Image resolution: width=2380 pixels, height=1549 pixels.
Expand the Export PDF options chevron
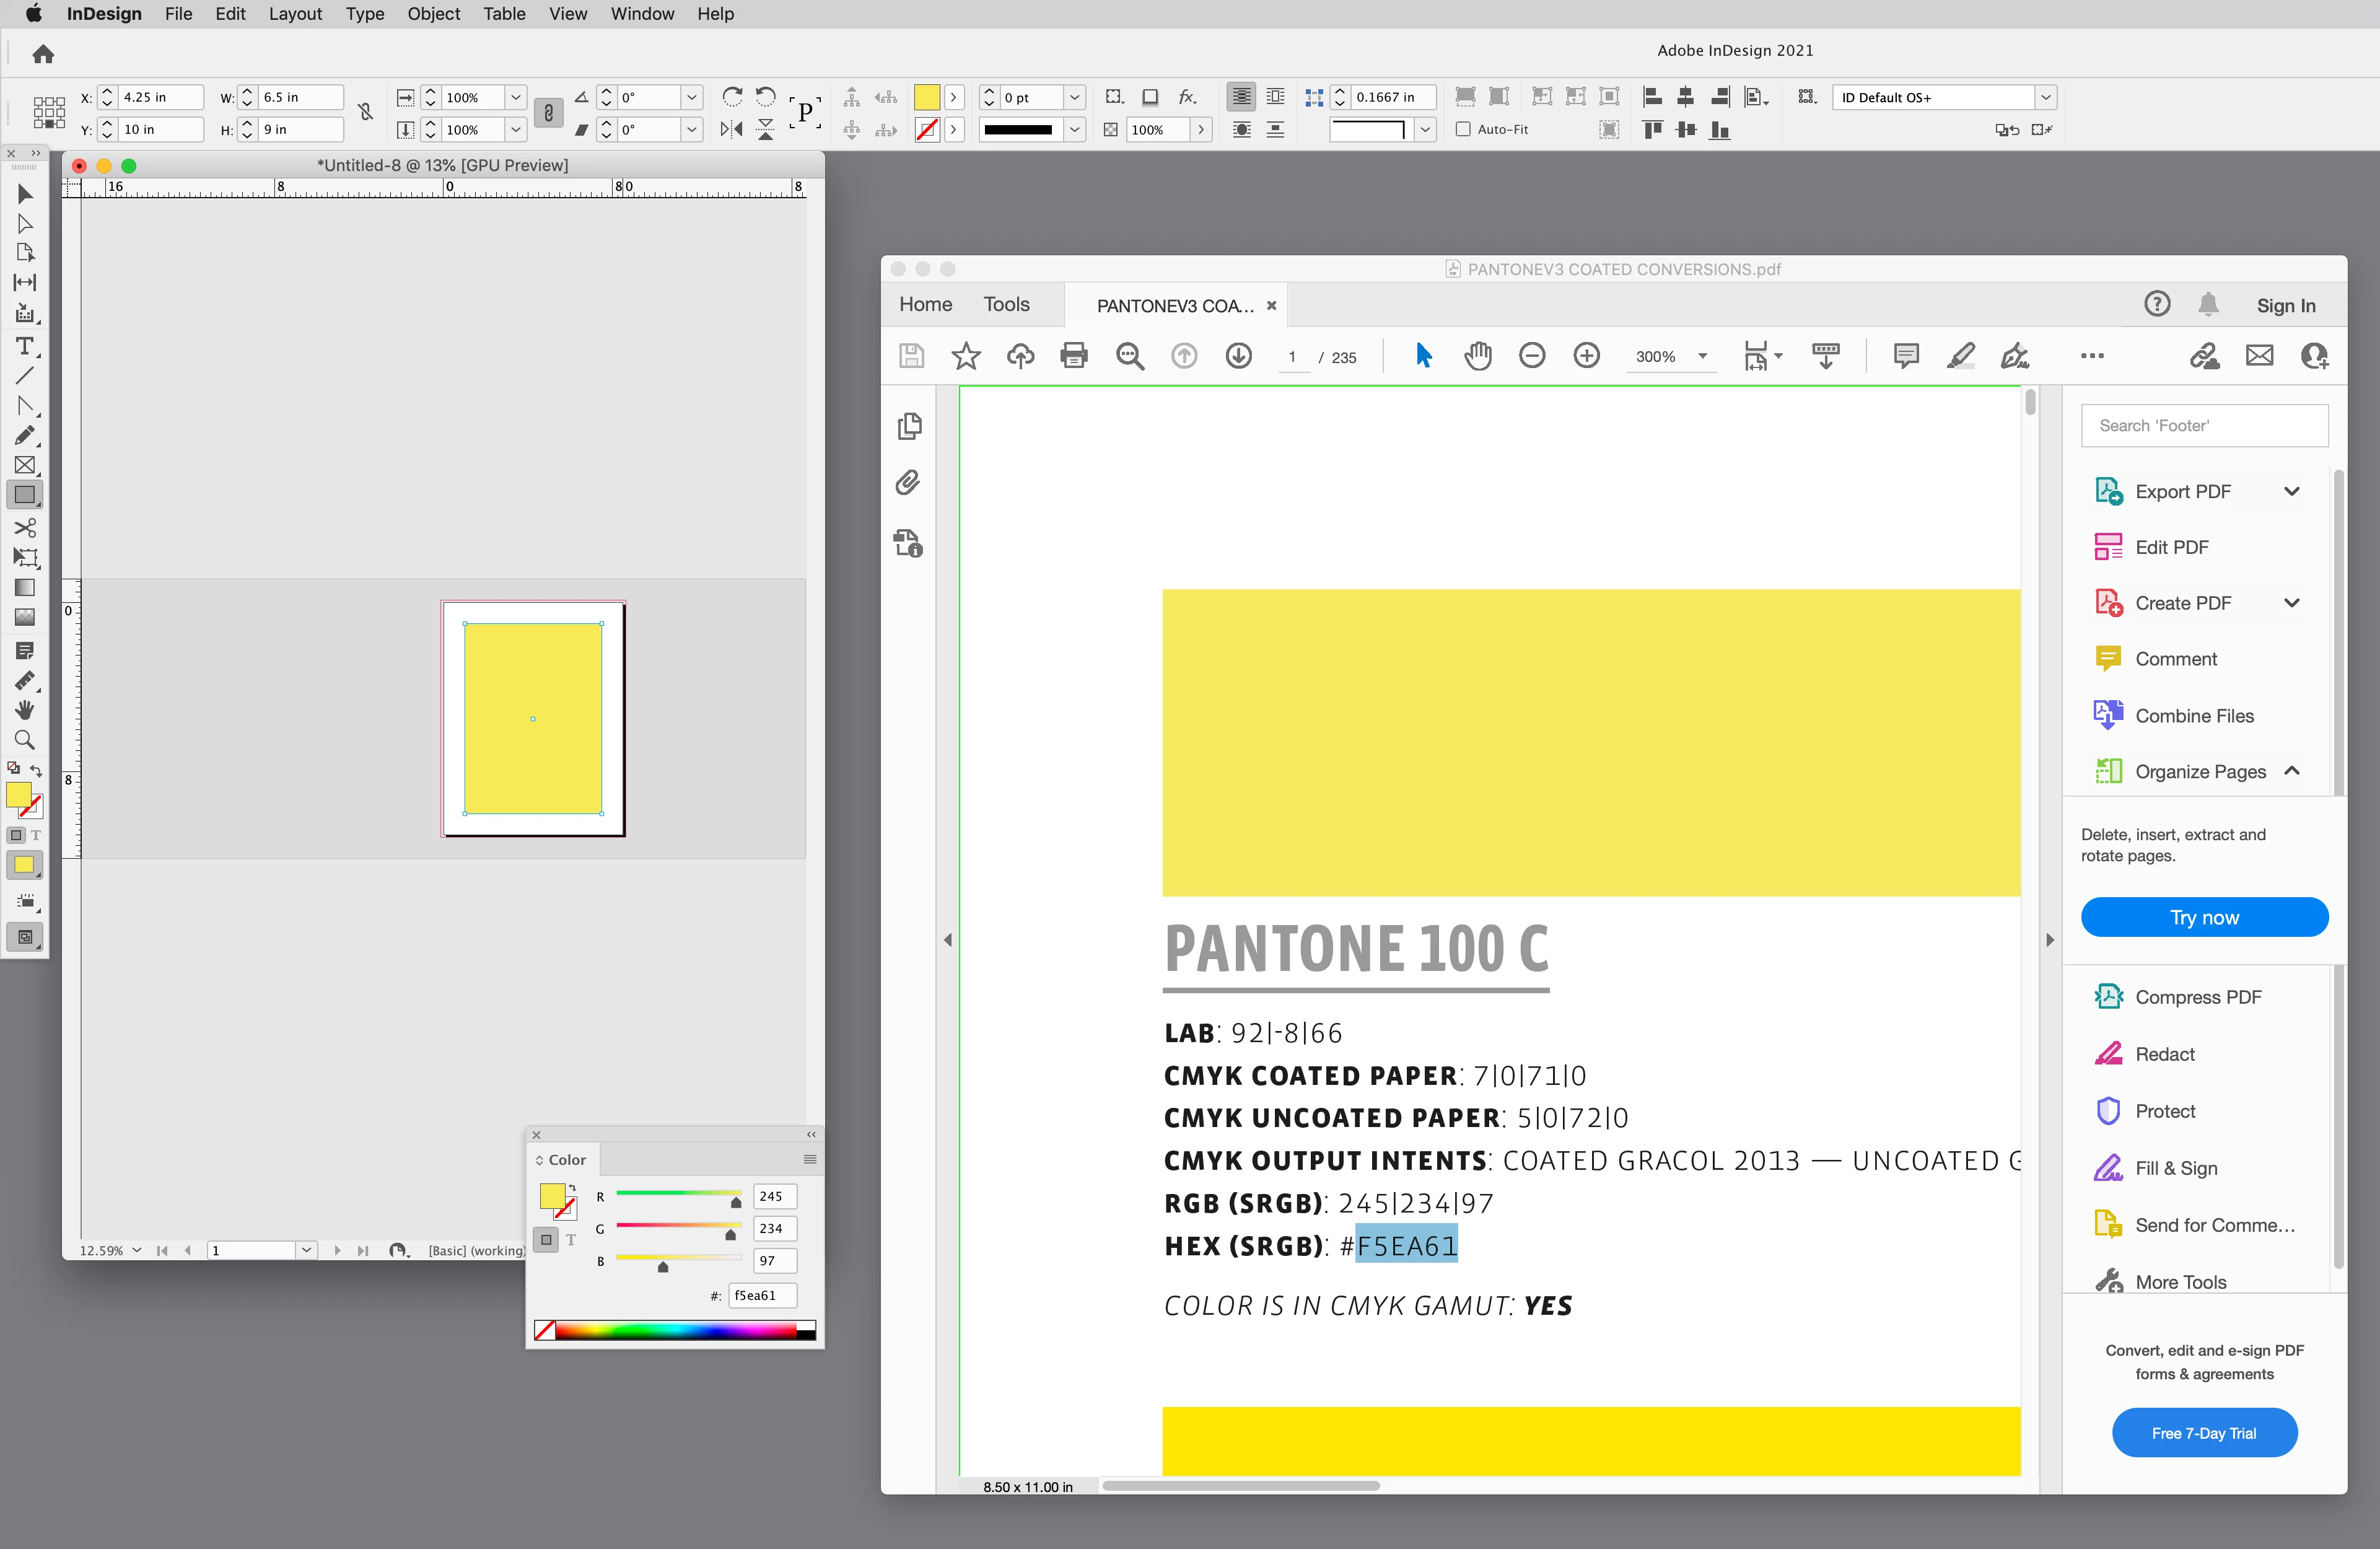(x=2291, y=491)
